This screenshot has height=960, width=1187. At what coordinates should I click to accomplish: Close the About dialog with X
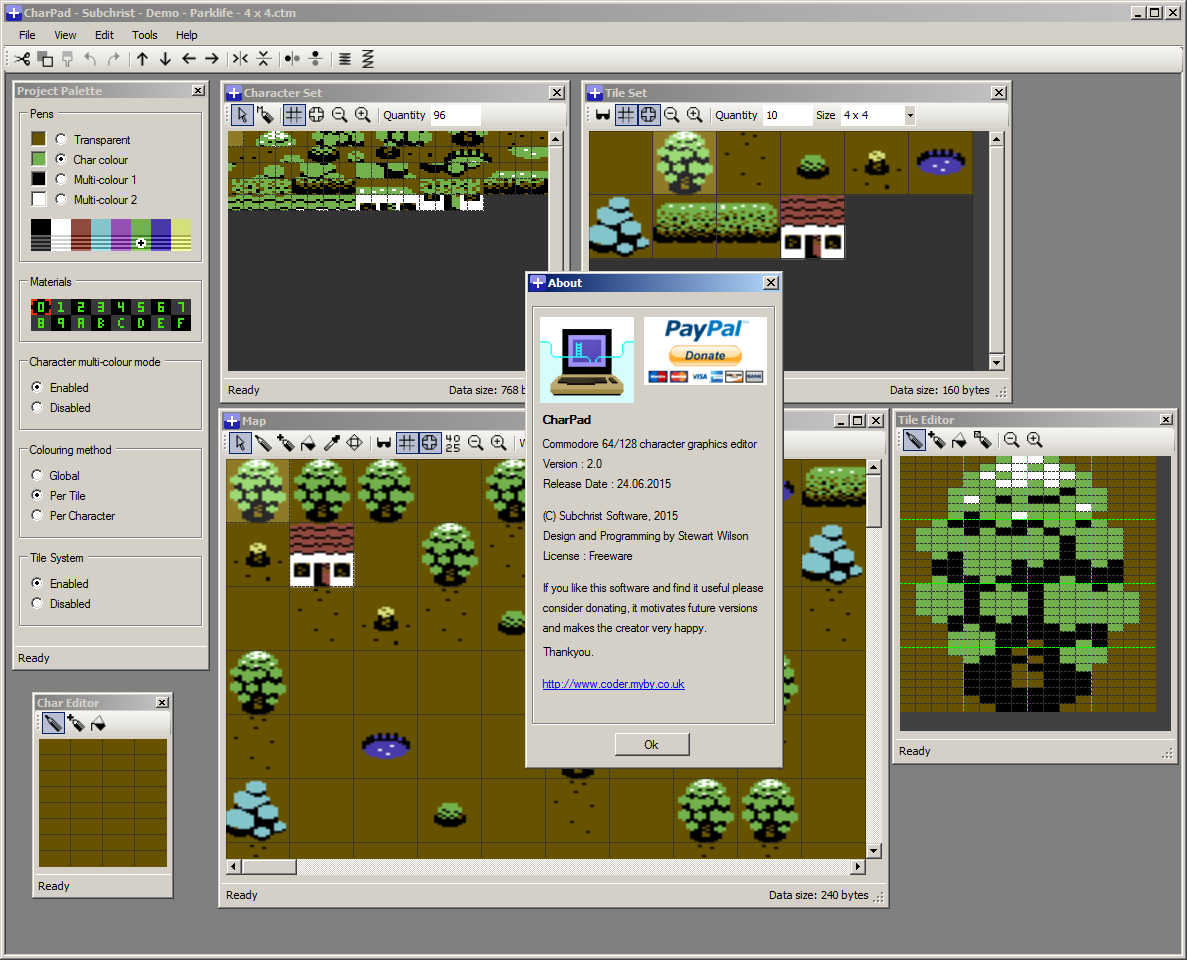771,282
